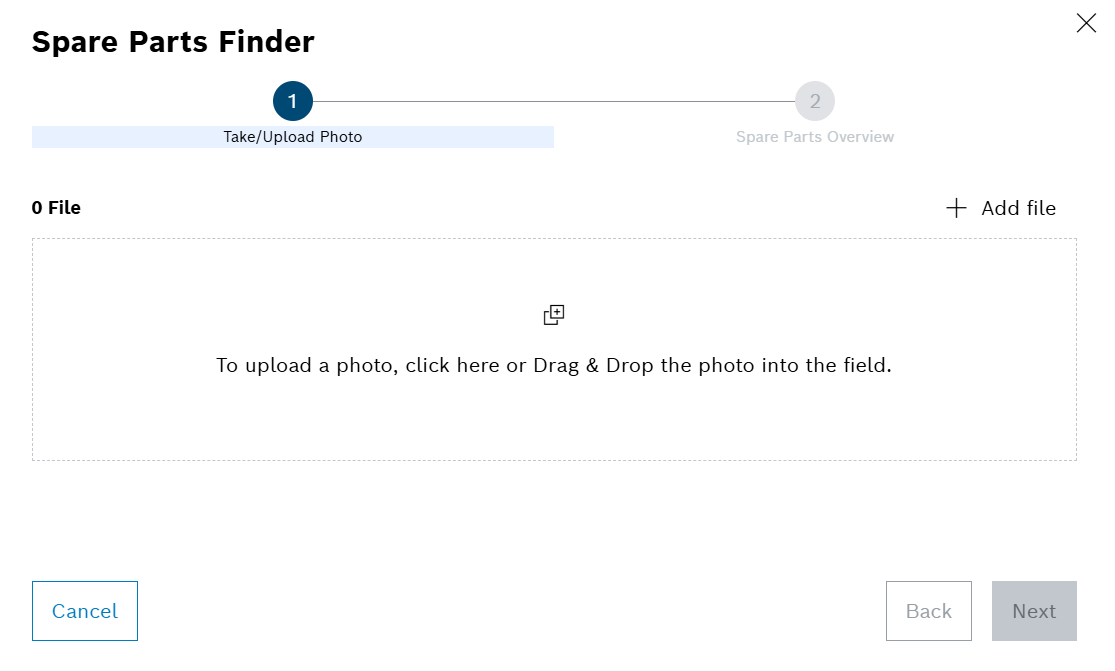The width and height of the screenshot is (1115, 671).
Task: Click the Spare Parts Finder title
Action: click(172, 42)
